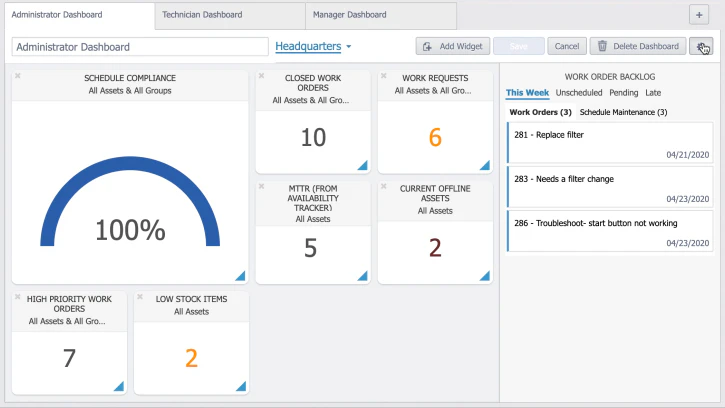Viewport: 725px width, 408px height.
Task: Open the Headquarters location dropdown
Action: pos(313,46)
